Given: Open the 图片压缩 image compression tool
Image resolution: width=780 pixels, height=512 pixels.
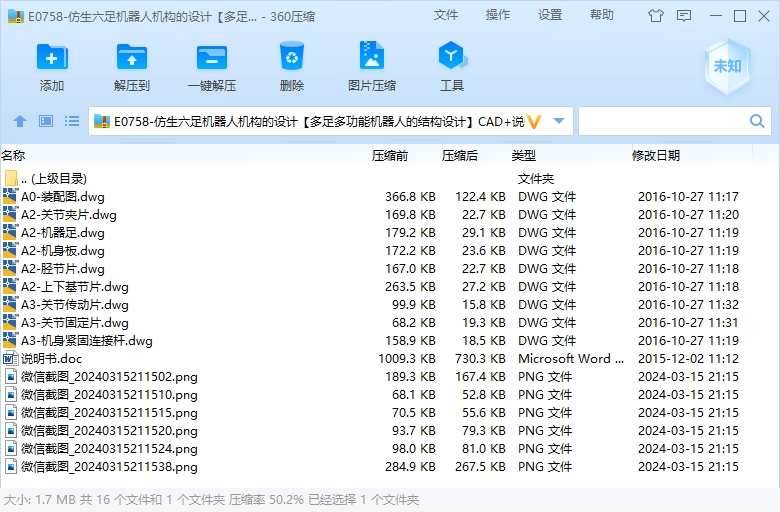Looking at the screenshot, I should point(372,55).
